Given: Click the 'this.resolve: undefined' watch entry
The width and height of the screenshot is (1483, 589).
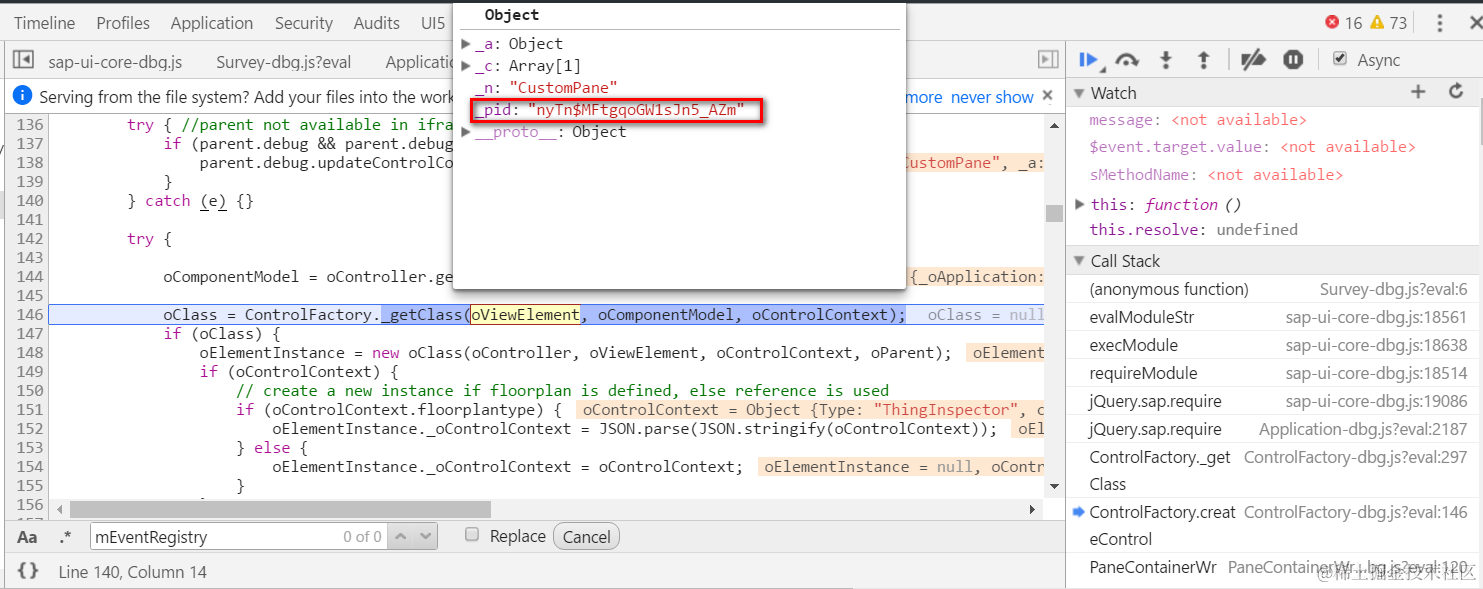Looking at the screenshot, I should click(x=1193, y=230).
